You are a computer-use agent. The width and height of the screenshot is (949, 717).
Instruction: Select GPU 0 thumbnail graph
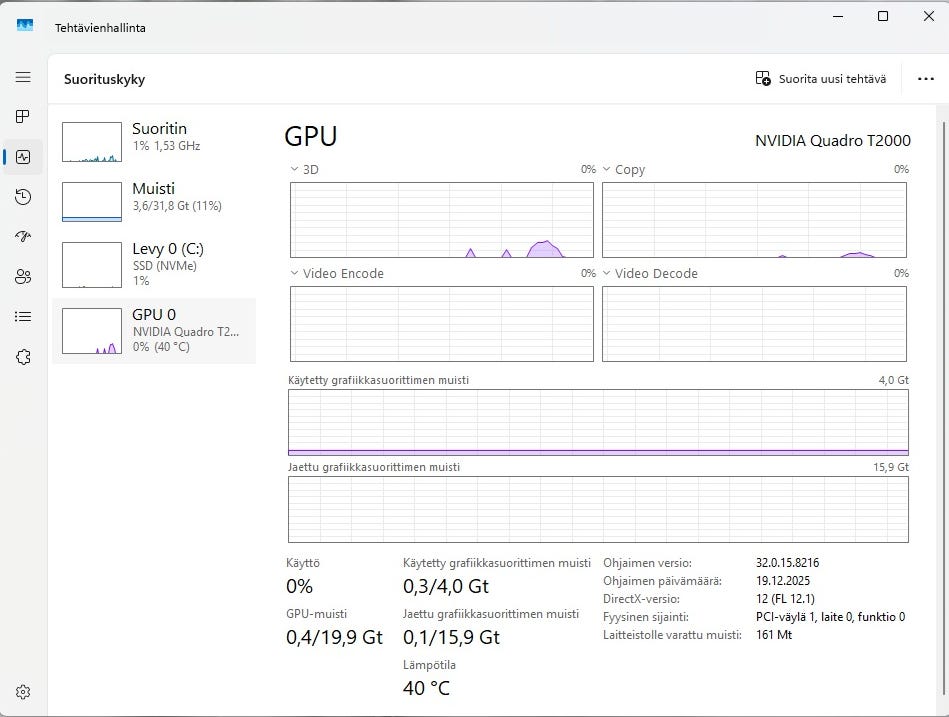point(91,331)
